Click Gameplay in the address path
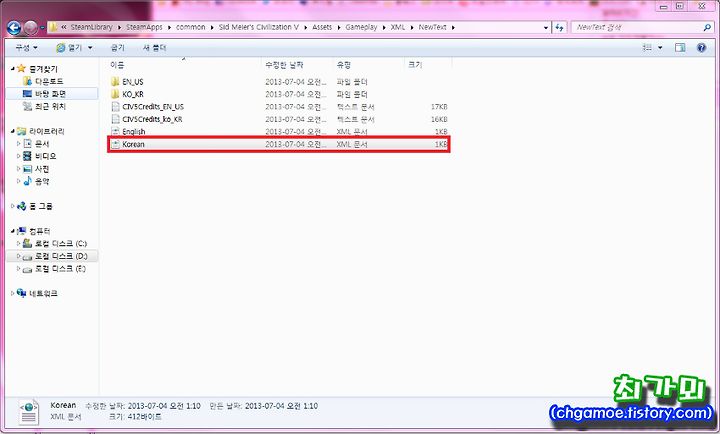The width and height of the screenshot is (720, 434). (361, 28)
